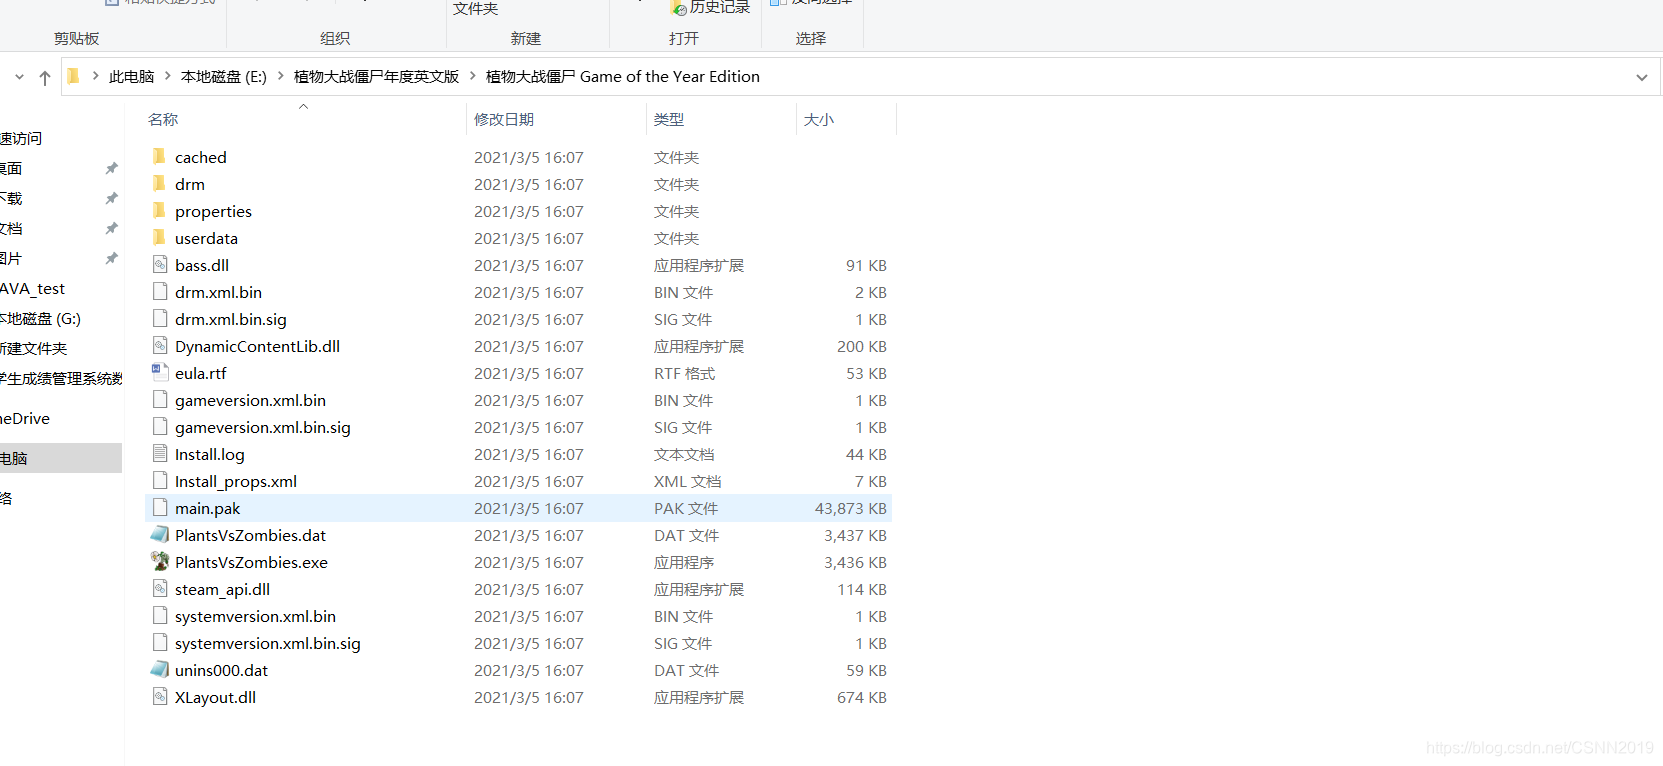Viewport: 1663px width, 766px height.
Task: Click the address bar folder icon
Action: 74,76
